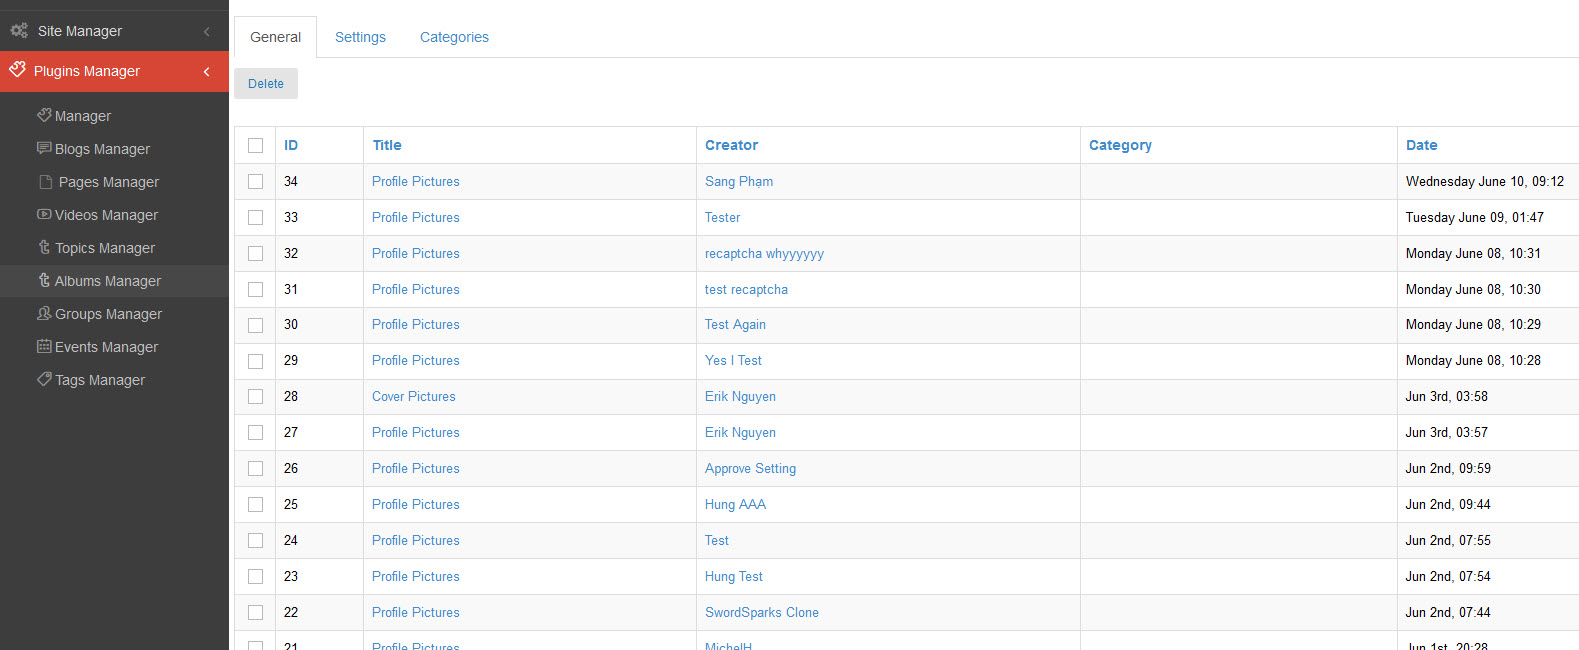Check the select-all checkbox in table header
The width and height of the screenshot is (1579, 650).
[x=256, y=145]
